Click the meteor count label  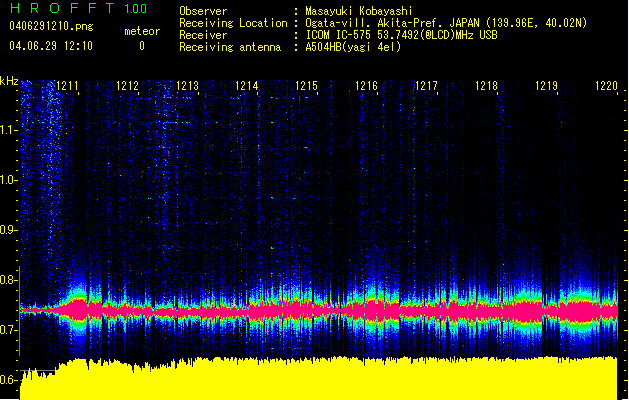(141, 32)
